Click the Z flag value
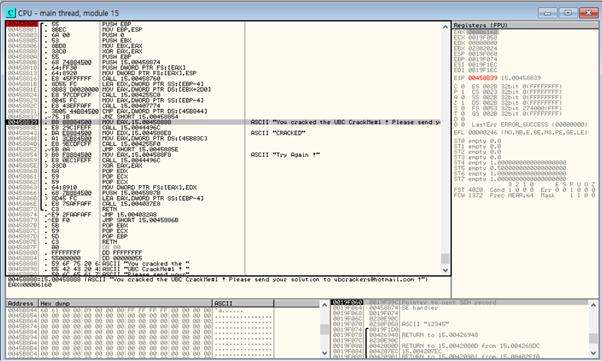 (x=463, y=103)
